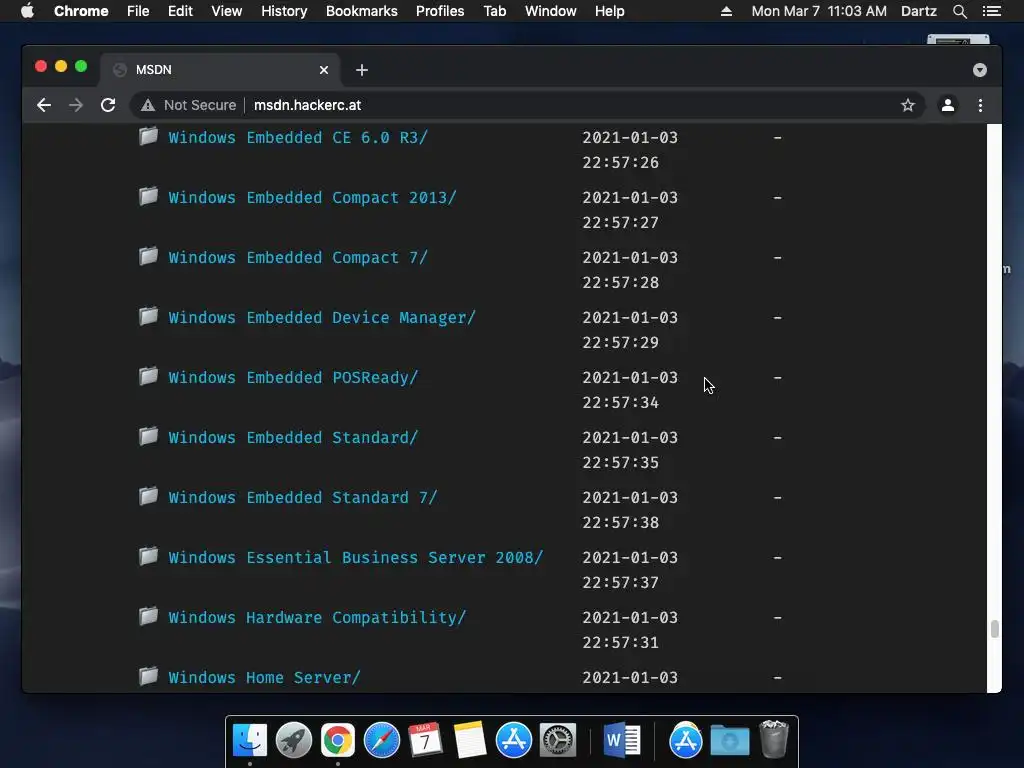
Task: Click timestamp 22:57:26 of CE 6.0 R3 row
Action: [620, 163]
